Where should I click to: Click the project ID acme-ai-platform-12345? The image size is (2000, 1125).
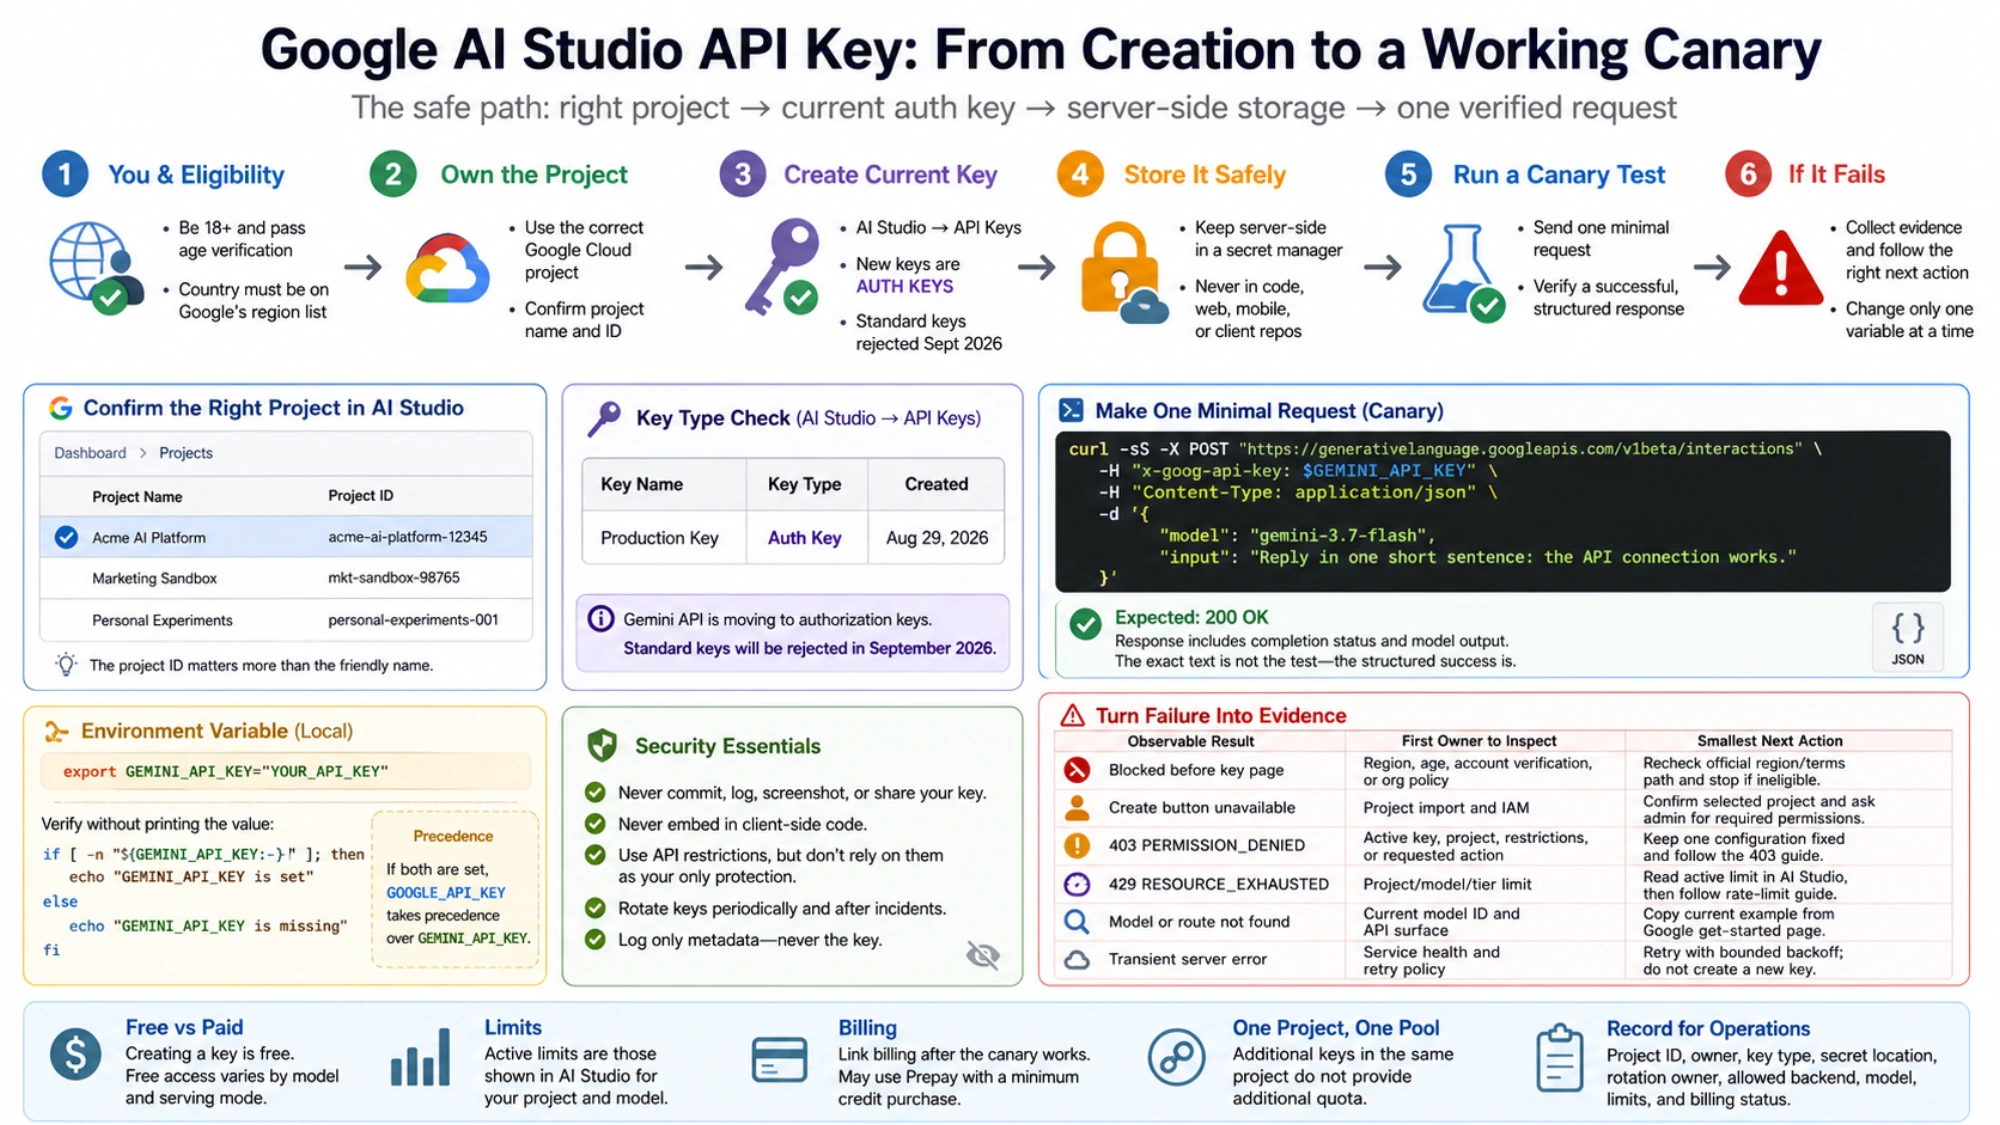click(408, 537)
